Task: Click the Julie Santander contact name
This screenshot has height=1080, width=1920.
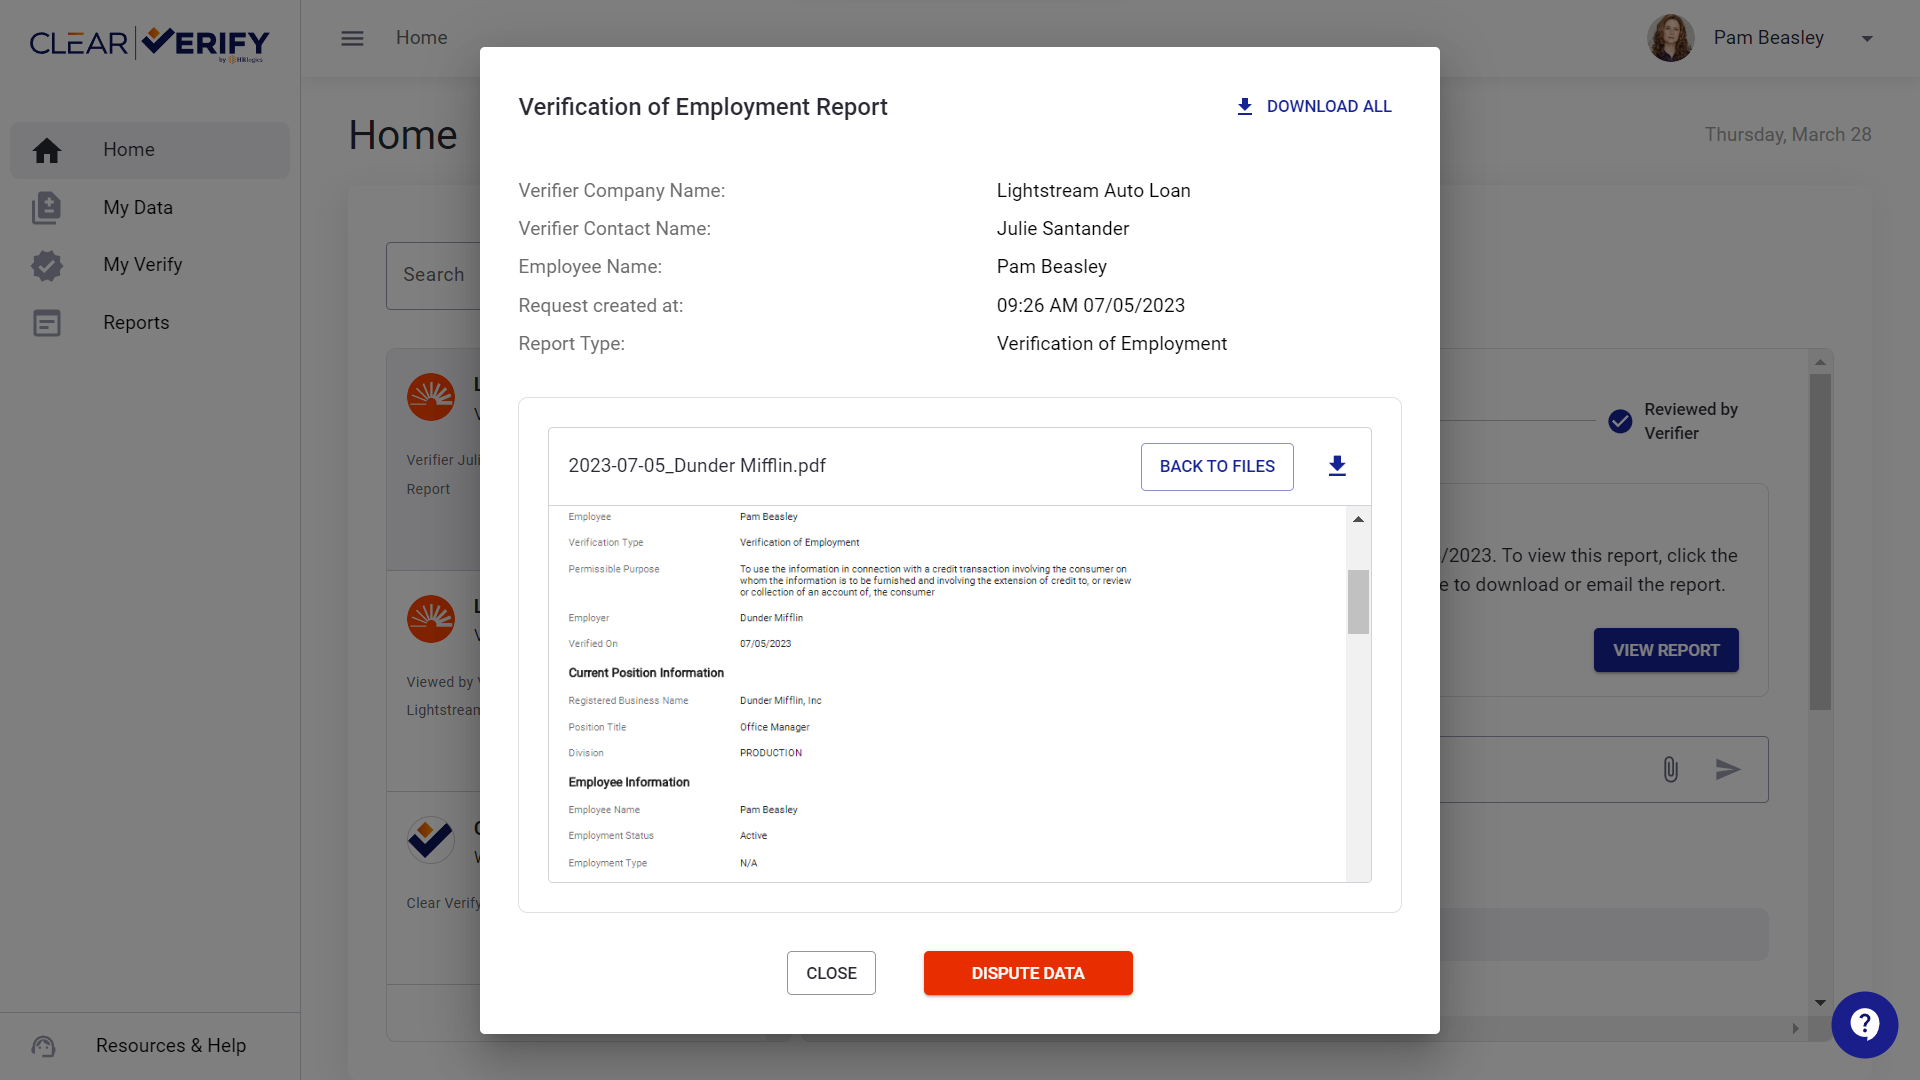Action: [1062, 229]
